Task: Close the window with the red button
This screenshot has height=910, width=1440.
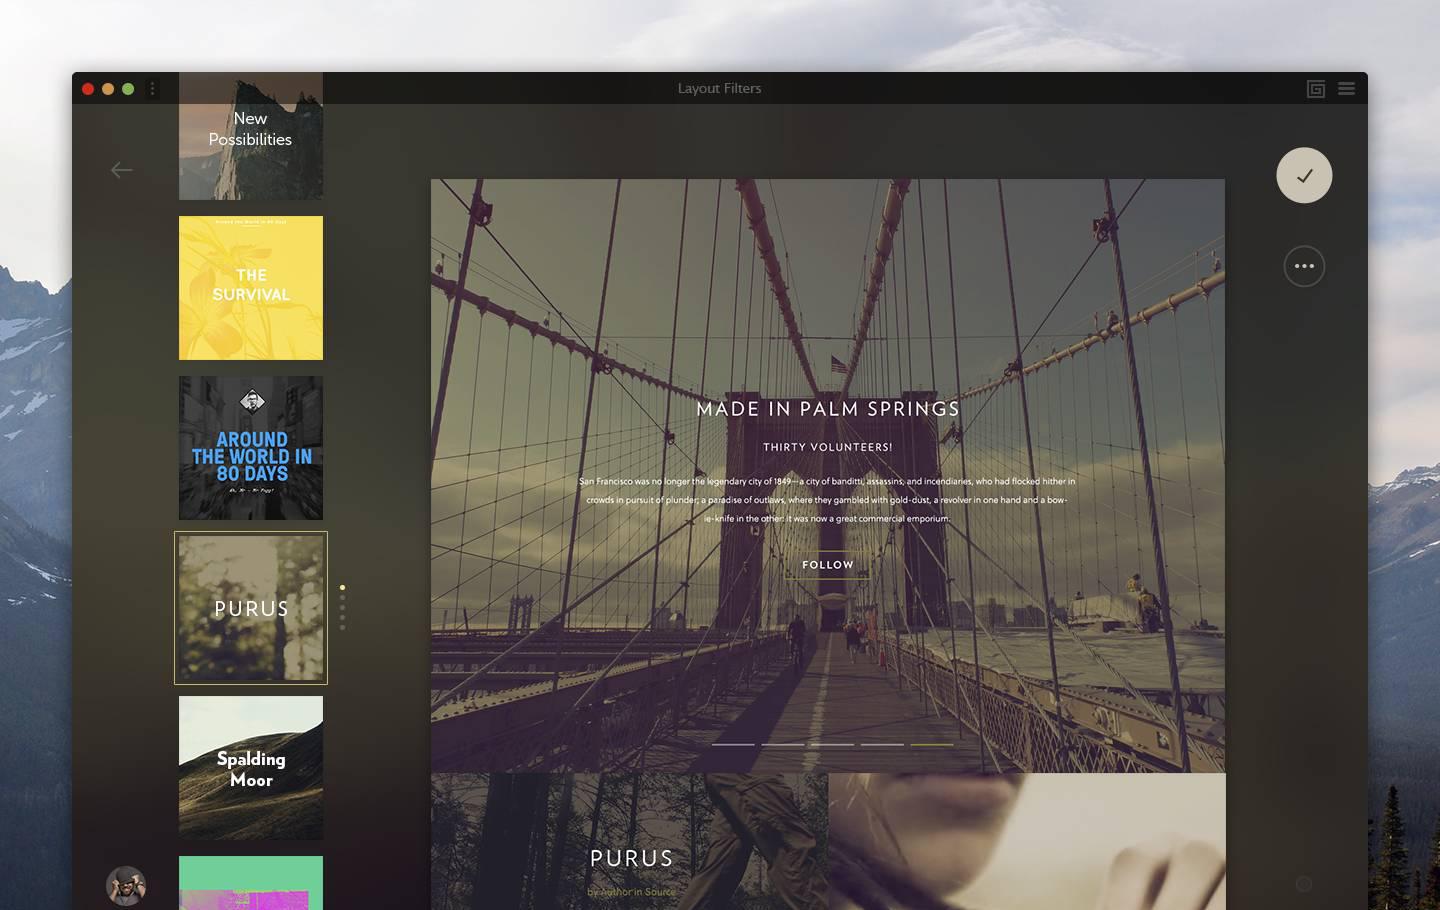Action: click(88, 89)
